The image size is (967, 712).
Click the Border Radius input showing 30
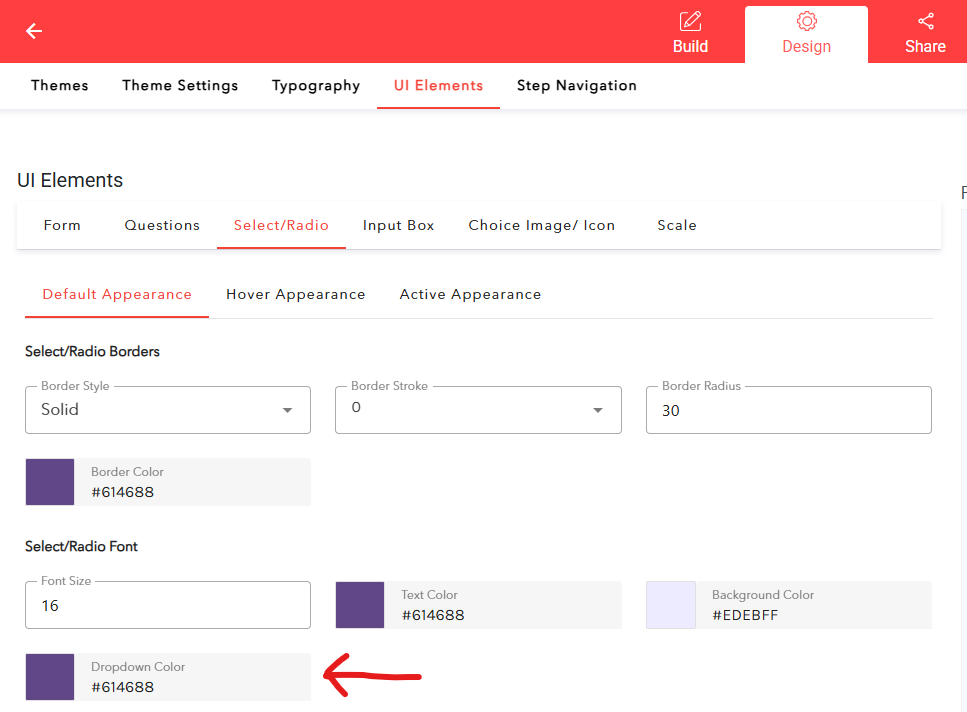click(788, 410)
